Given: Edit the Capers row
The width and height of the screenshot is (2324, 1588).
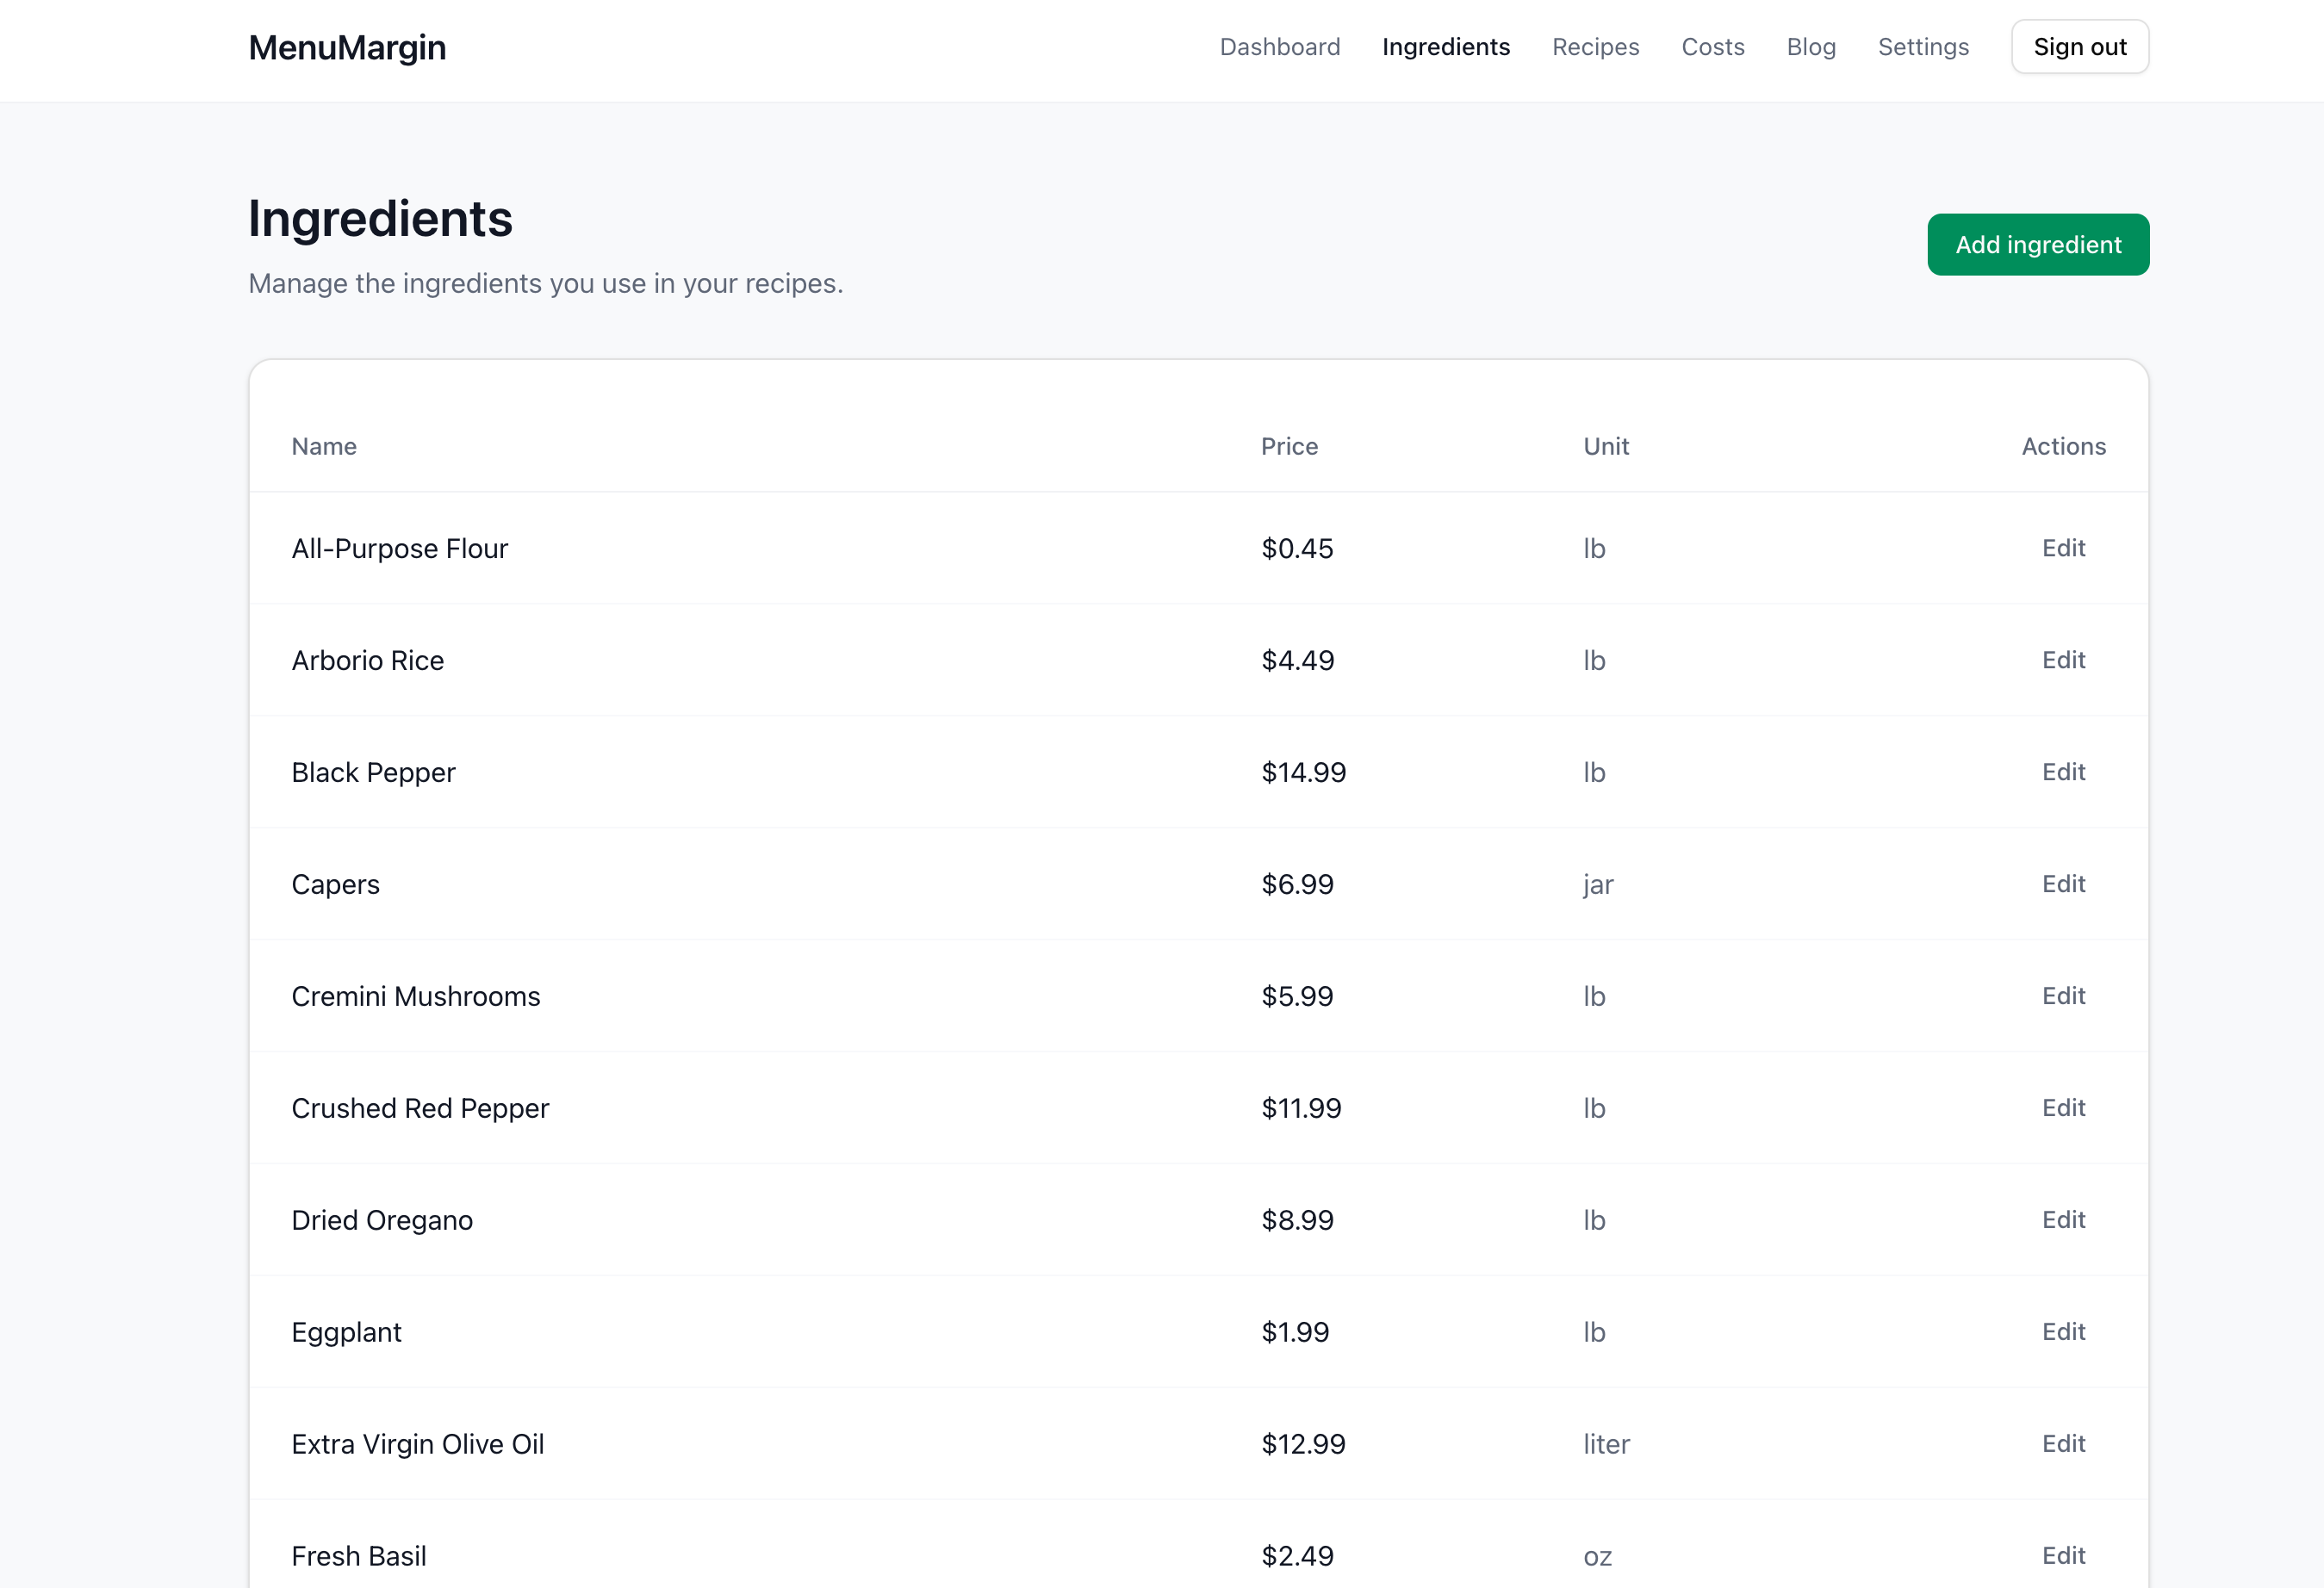Looking at the screenshot, I should coord(2063,884).
